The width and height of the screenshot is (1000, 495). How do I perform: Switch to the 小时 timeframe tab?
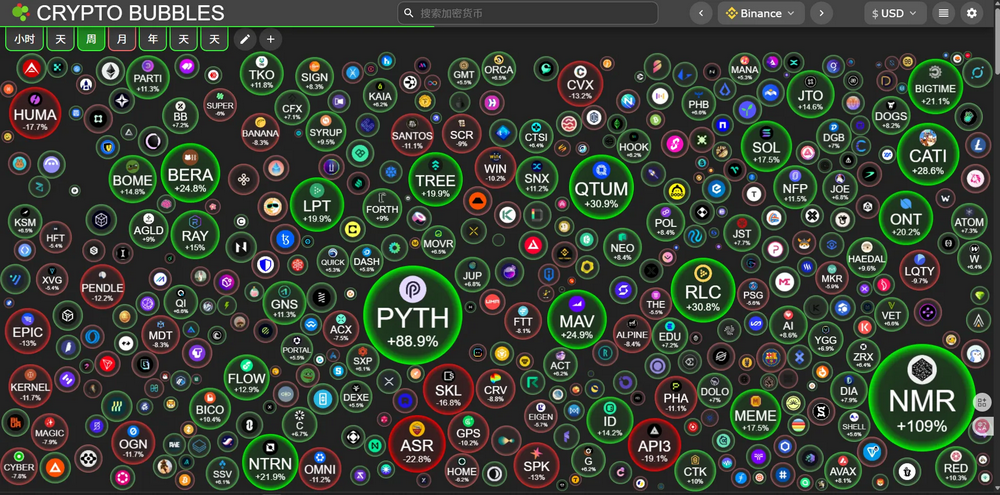(x=23, y=39)
